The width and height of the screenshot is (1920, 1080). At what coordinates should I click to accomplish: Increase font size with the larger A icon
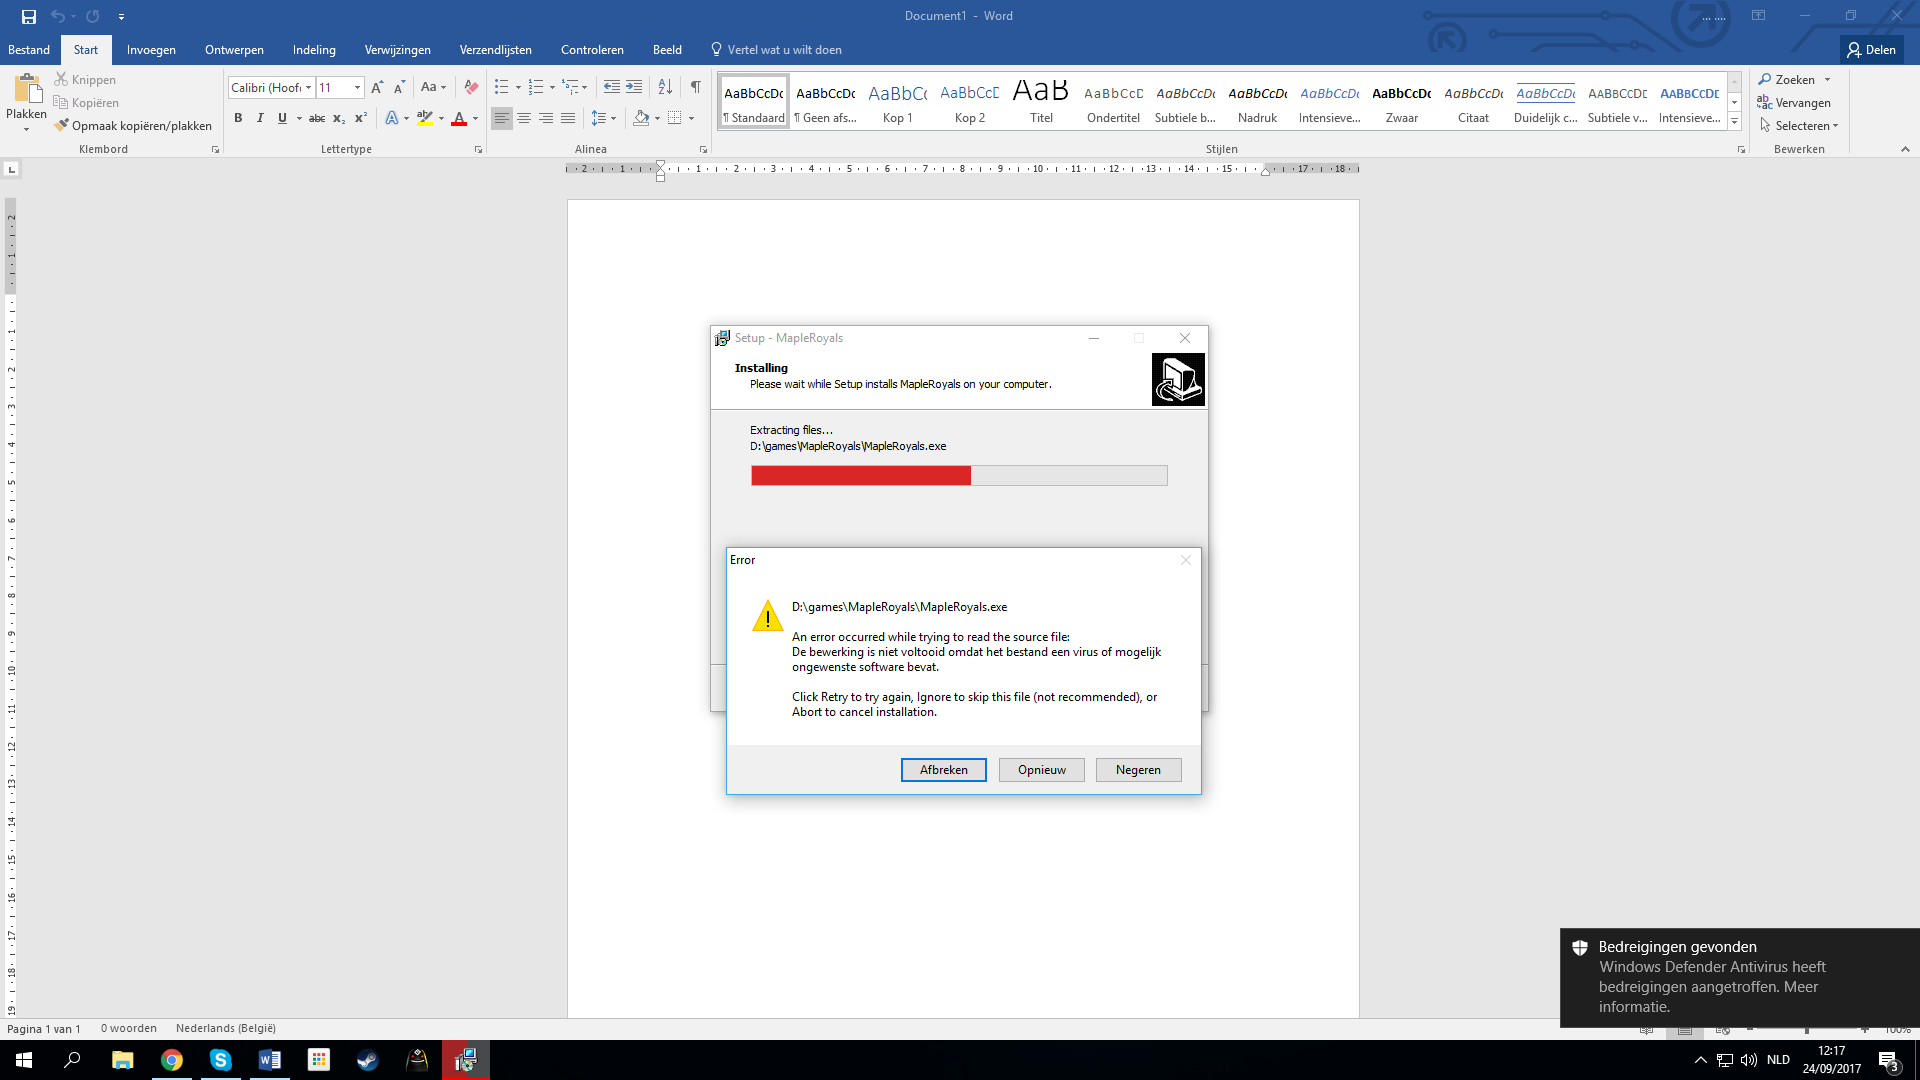[x=377, y=88]
